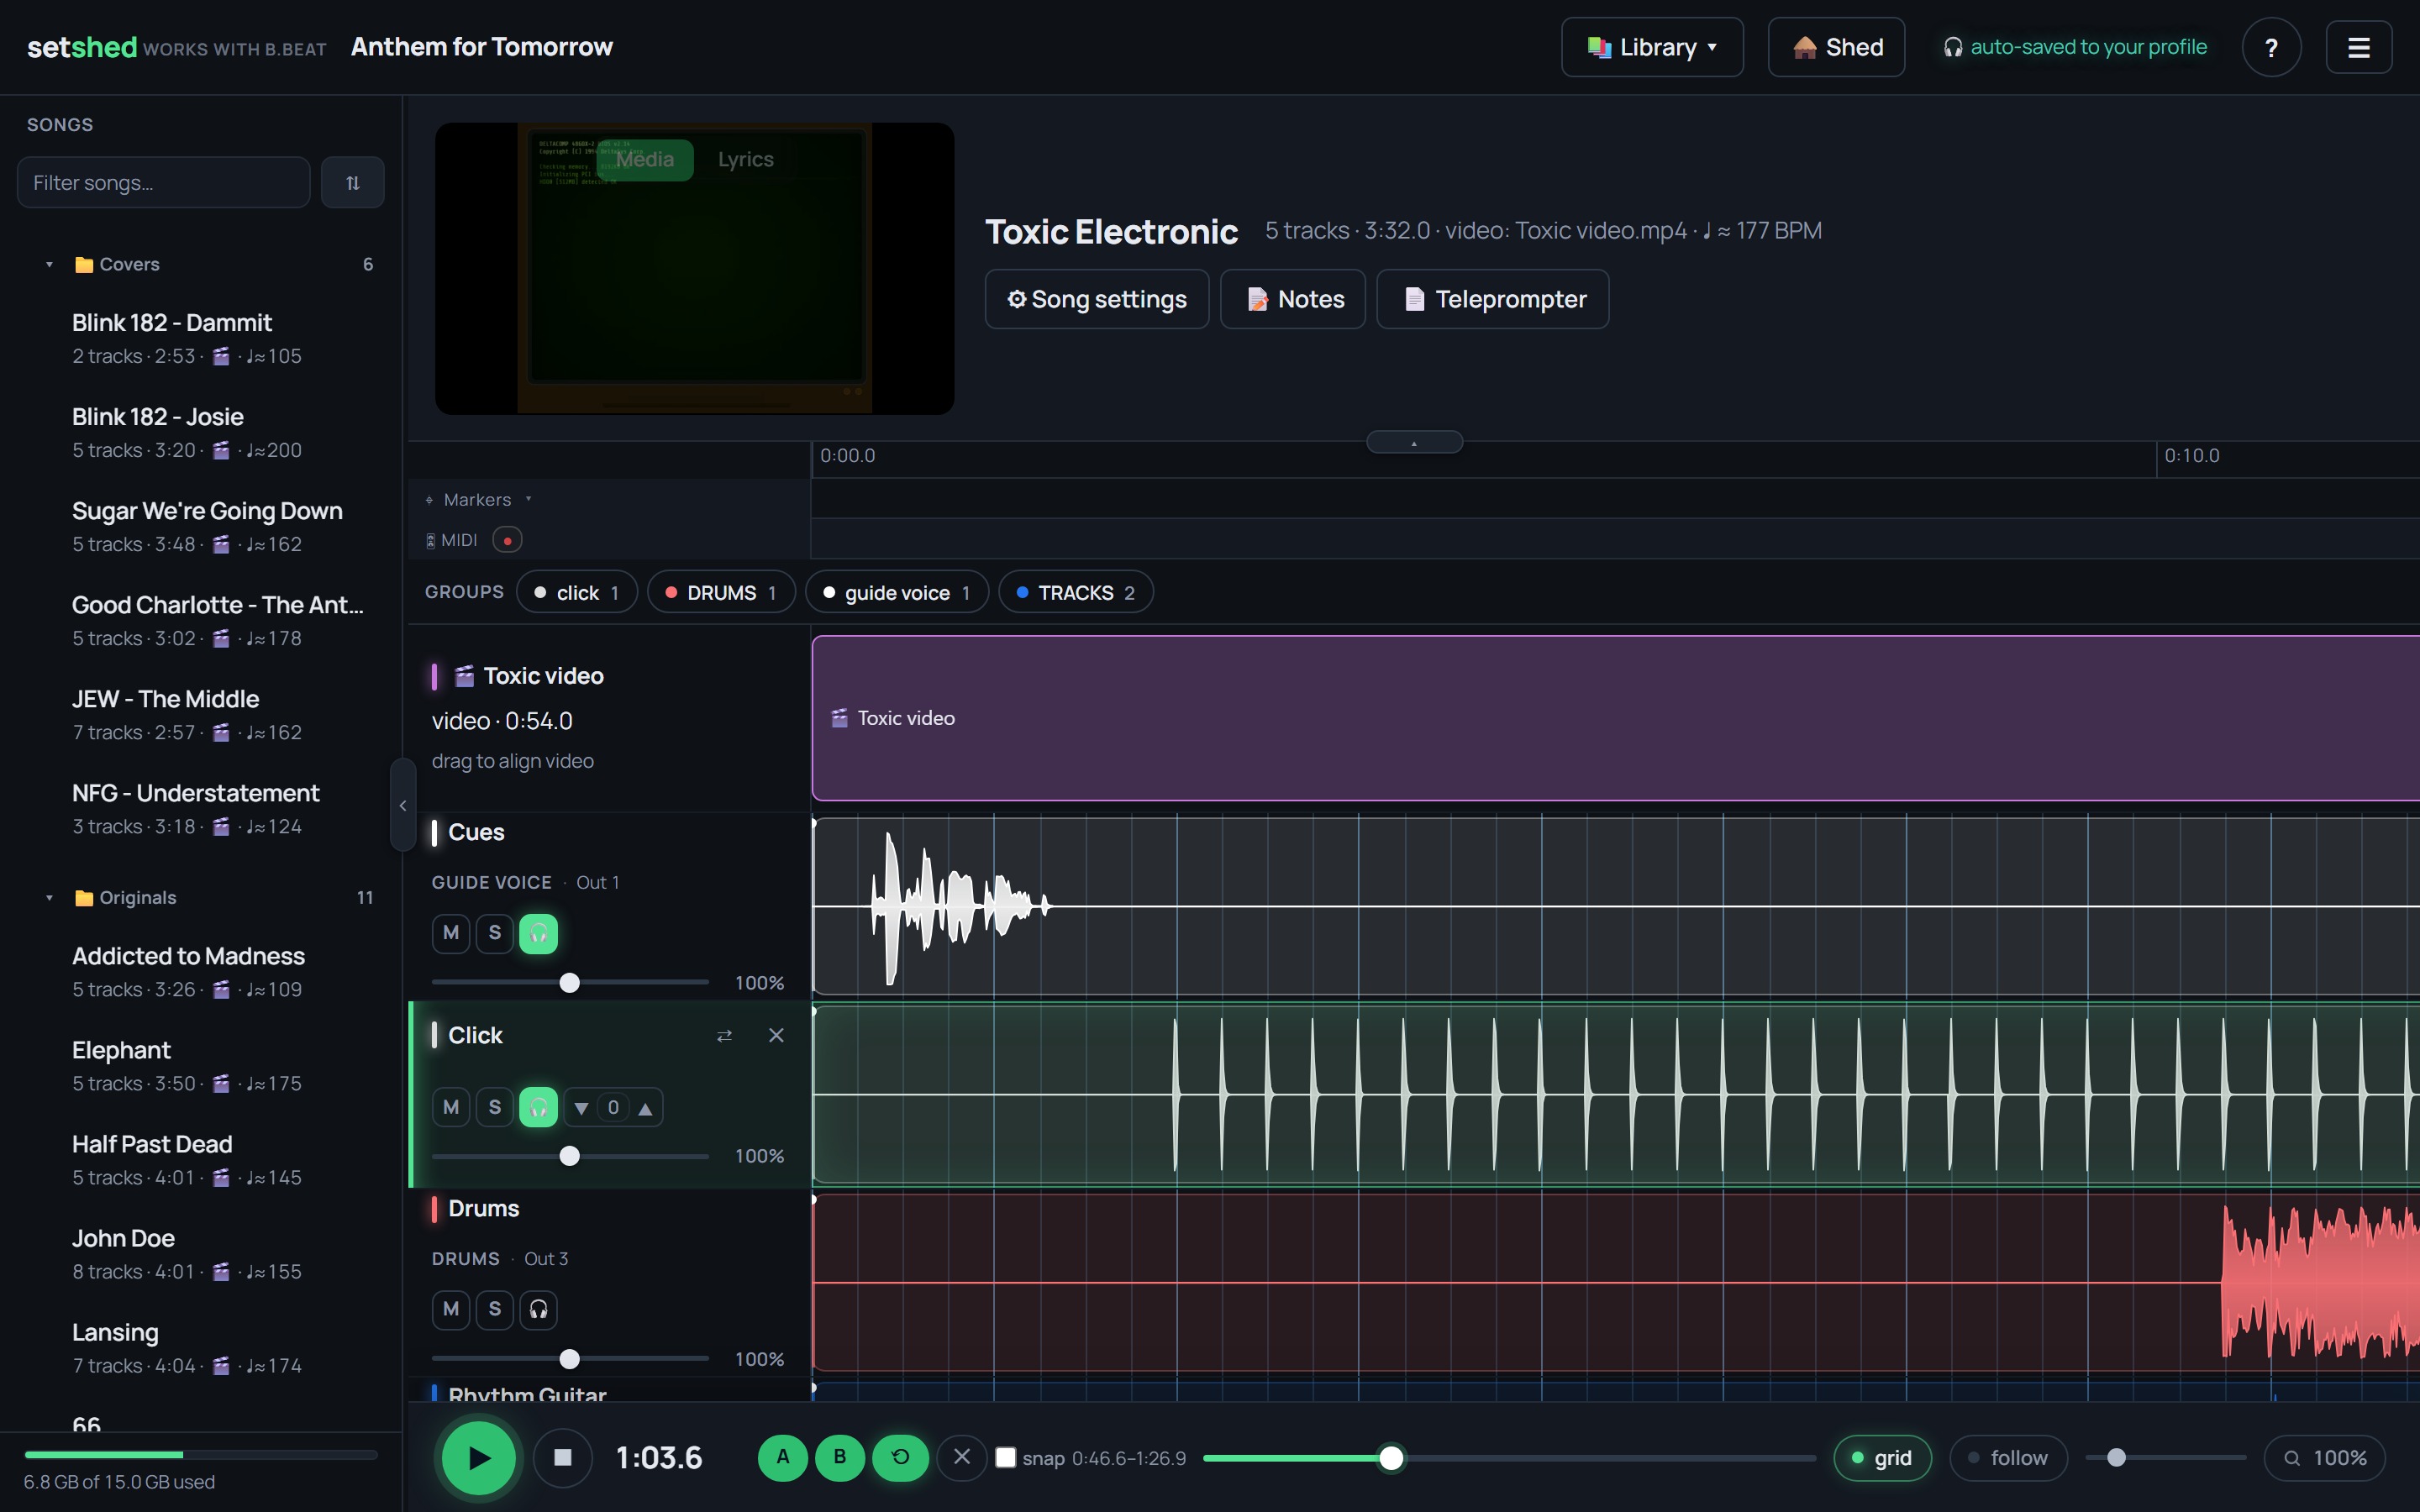Mute the Cues track
The height and width of the screenshot is (1512, 2420).
[x=451, y=934]
